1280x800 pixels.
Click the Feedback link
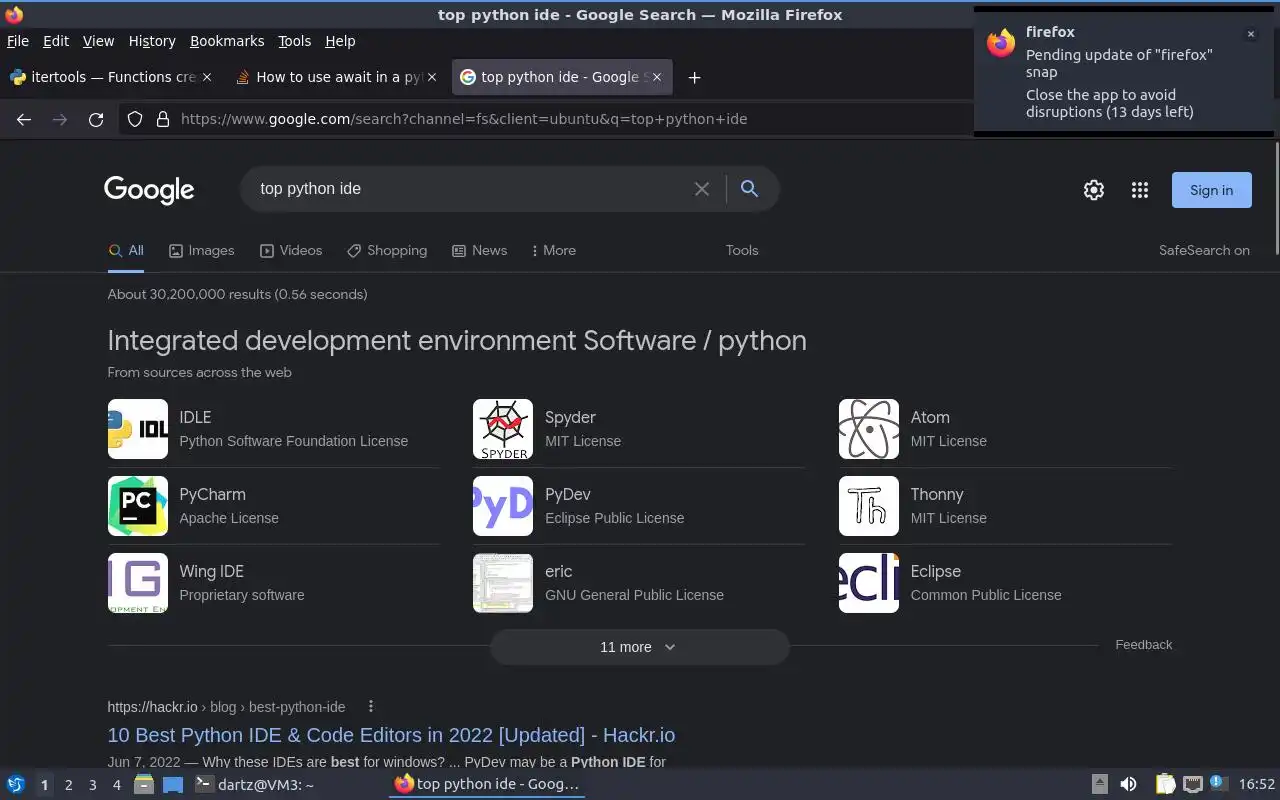[x=1143, y=645]
